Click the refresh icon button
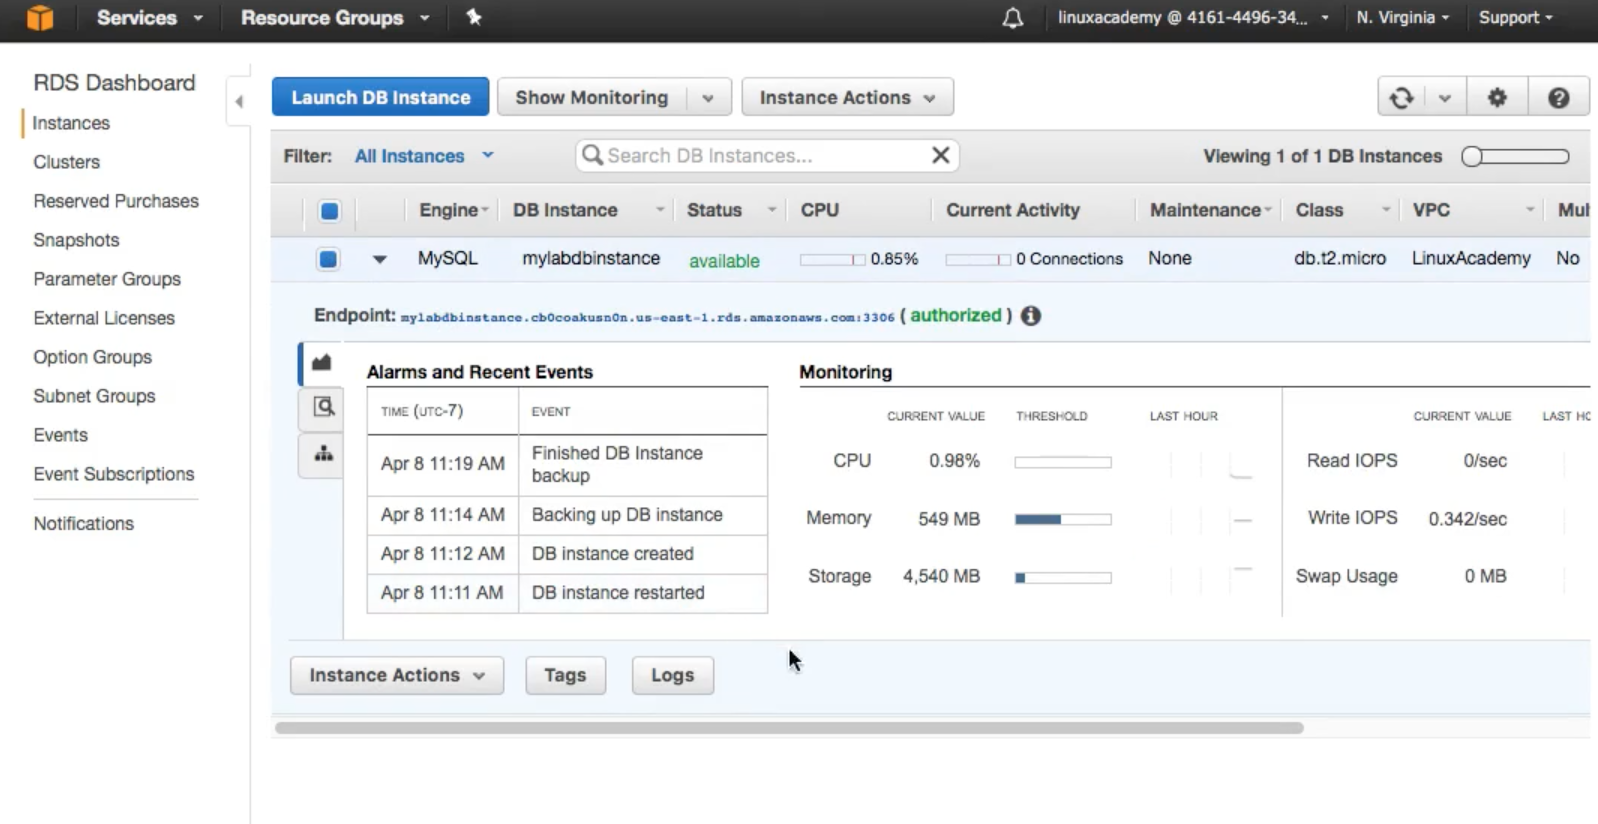Screen dimensions: 1598x824 click(1401, 97)
